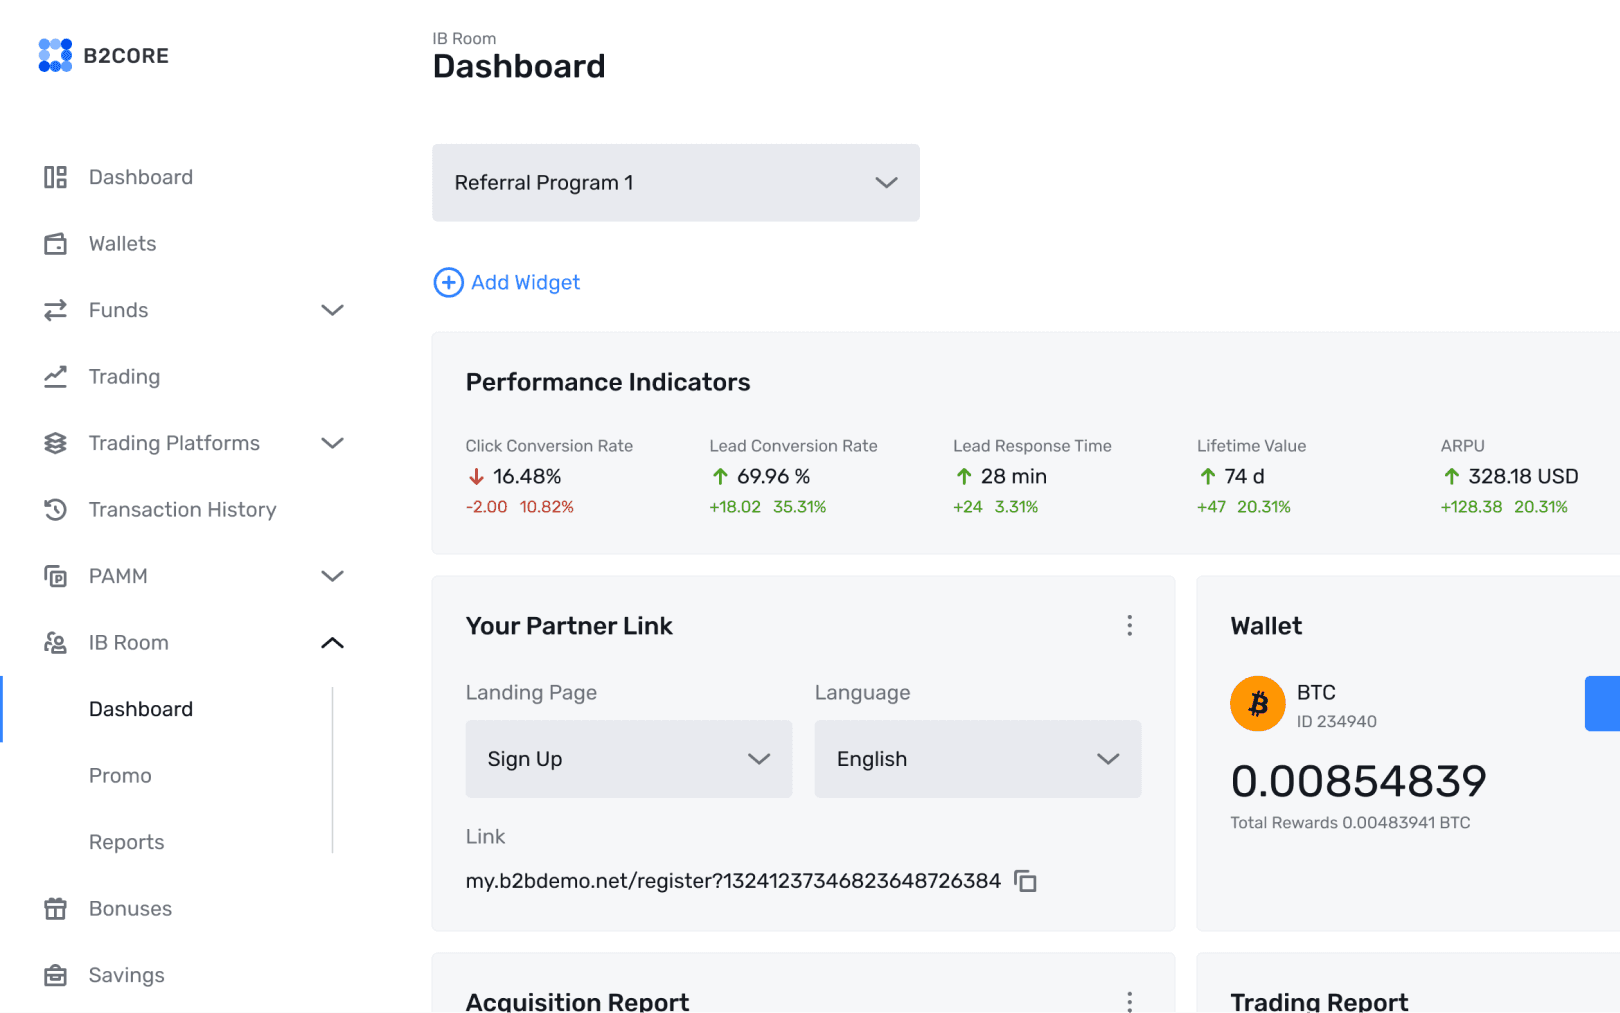1620x1013 pixels.
Task: Click green up arrow by Lead Conversion Rate
Action: click(x=720, y=477)
